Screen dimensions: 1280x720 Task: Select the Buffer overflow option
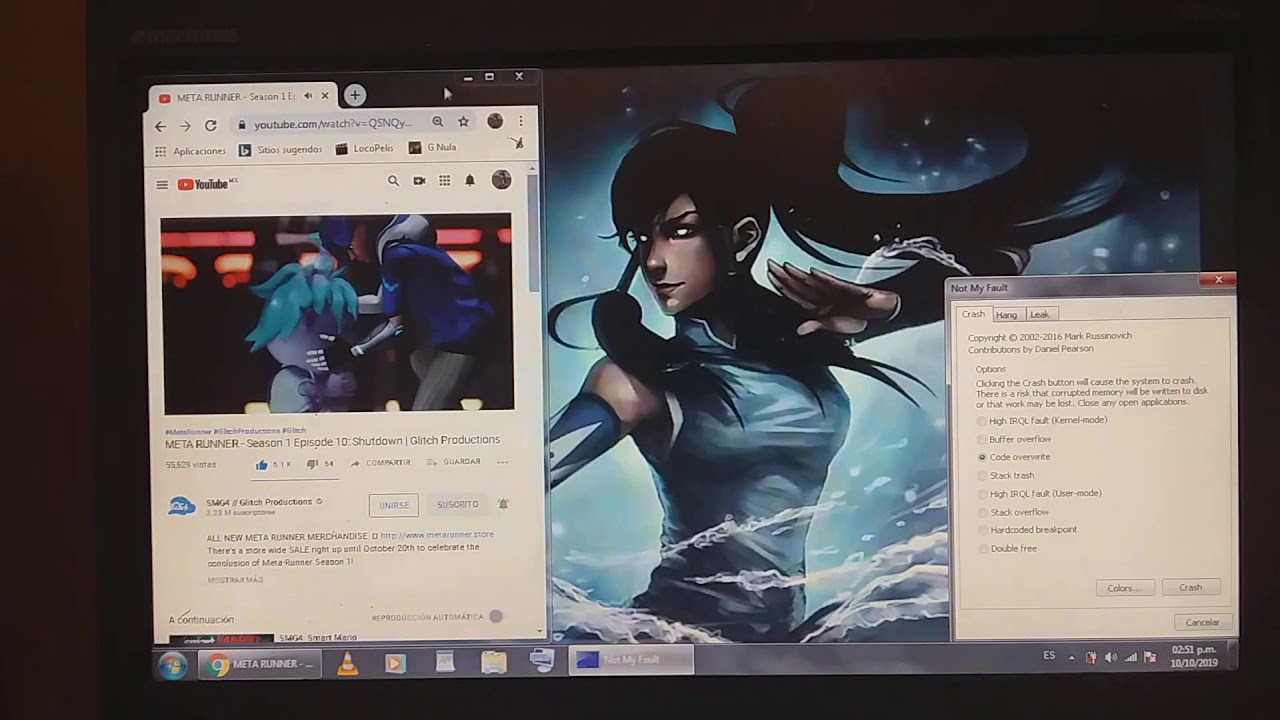pyautogui.click(x=1014, y=439)
